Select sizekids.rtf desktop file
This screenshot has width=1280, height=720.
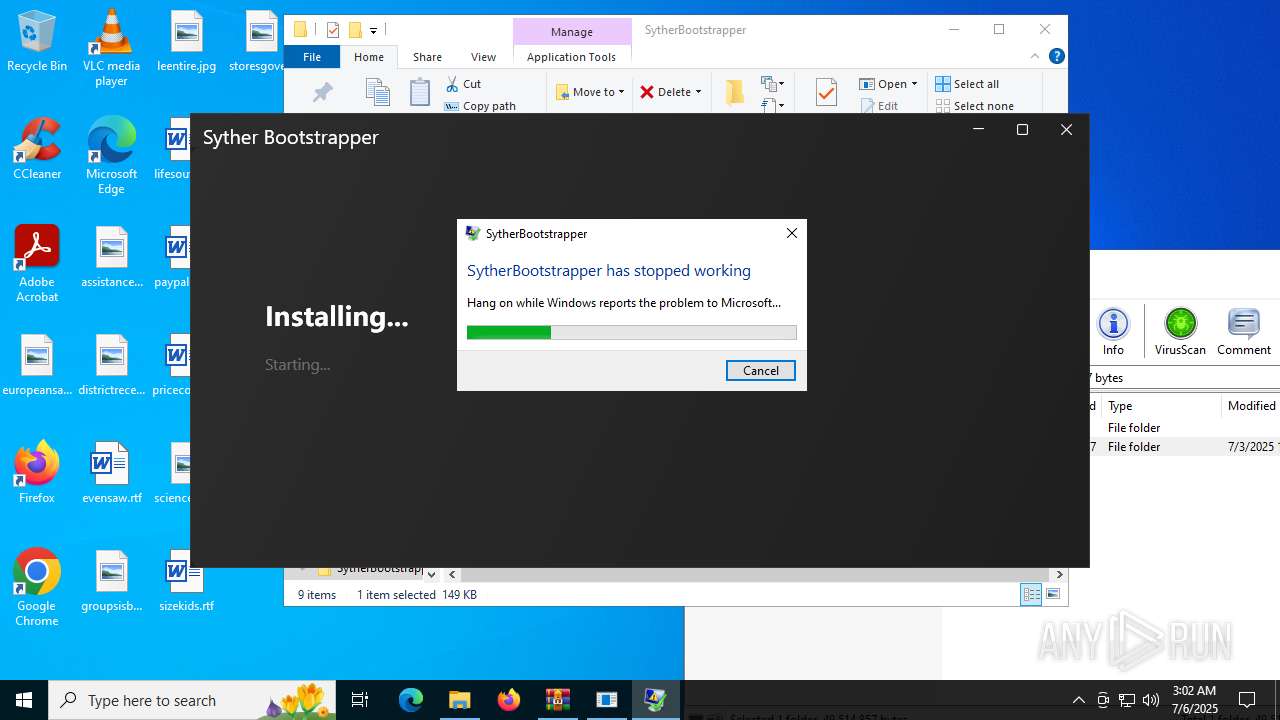186,580
